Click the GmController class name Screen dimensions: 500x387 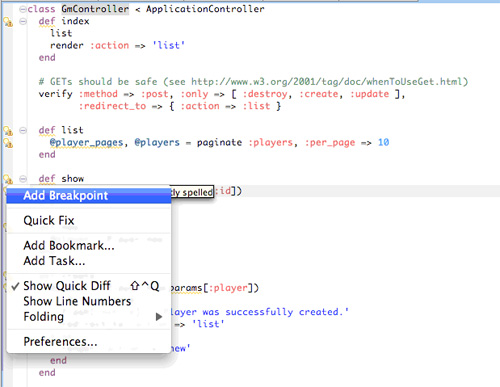click(95, 9)
